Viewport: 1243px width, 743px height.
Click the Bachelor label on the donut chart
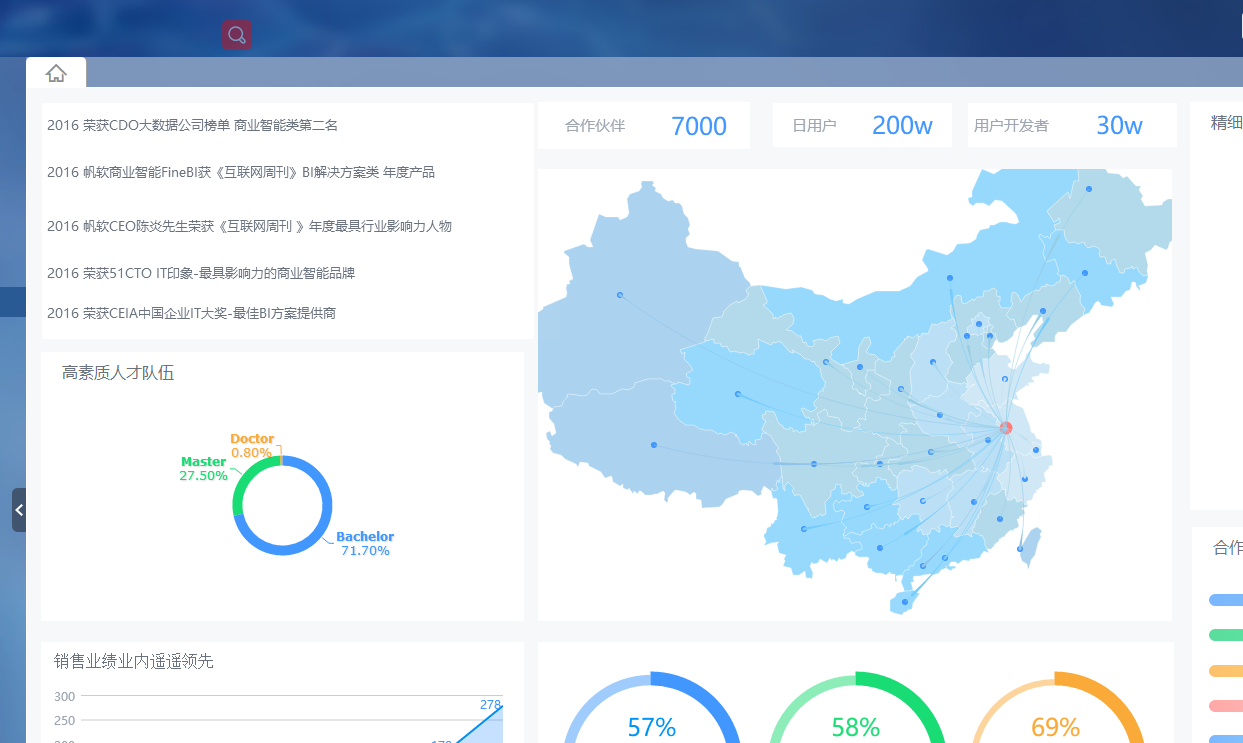pos(365,537)
